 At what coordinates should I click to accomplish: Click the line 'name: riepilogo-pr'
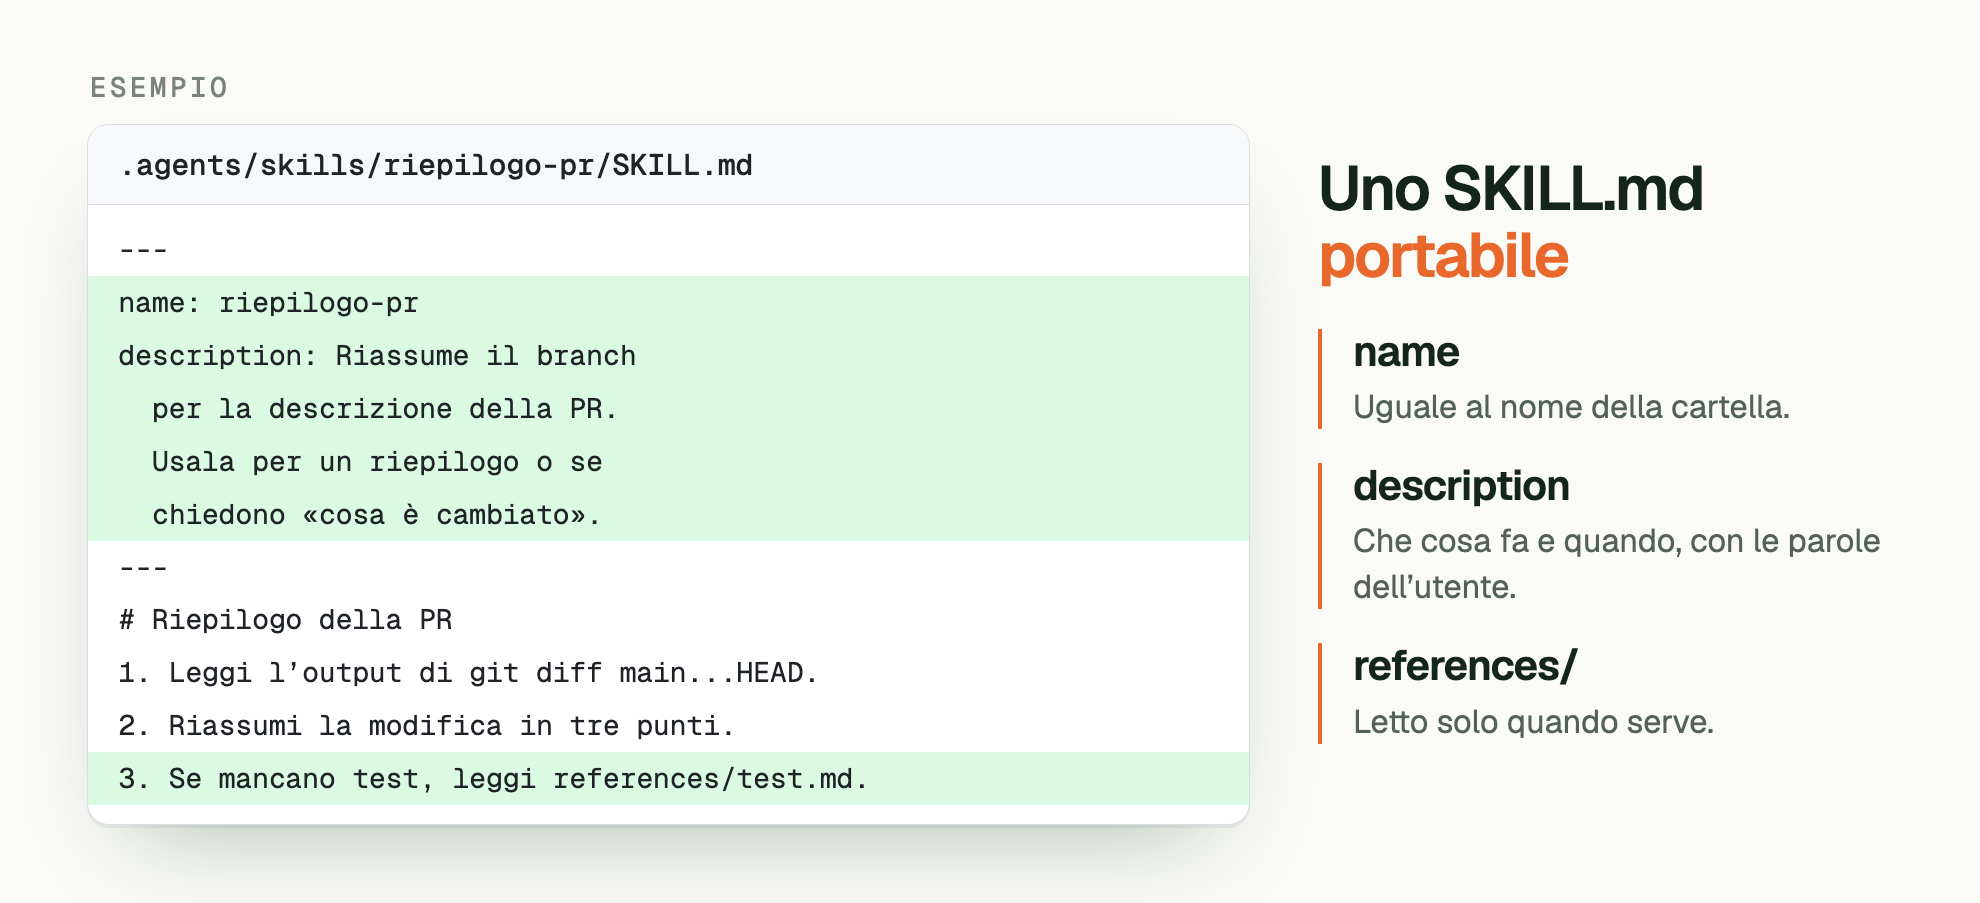point(268,303)
